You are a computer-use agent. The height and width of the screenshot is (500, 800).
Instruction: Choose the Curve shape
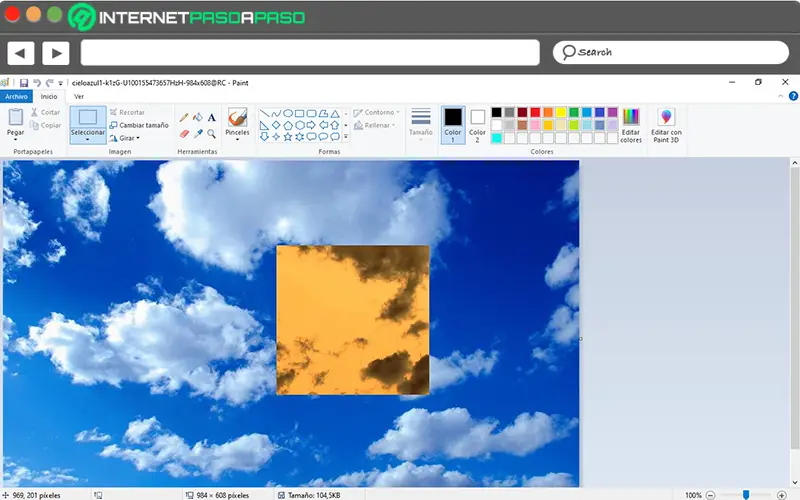pos(276,113)
